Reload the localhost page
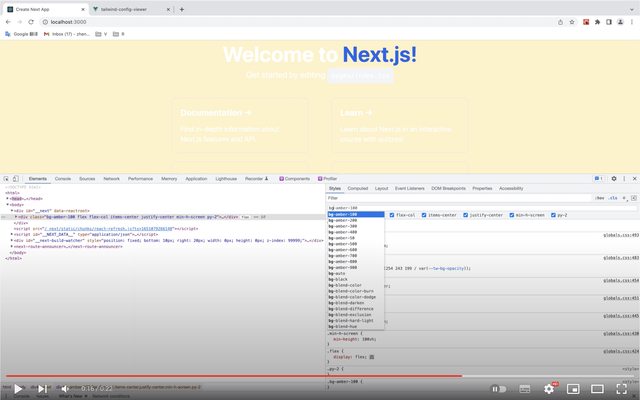Screen dimensions: 640x400 (x=31, y=22)
